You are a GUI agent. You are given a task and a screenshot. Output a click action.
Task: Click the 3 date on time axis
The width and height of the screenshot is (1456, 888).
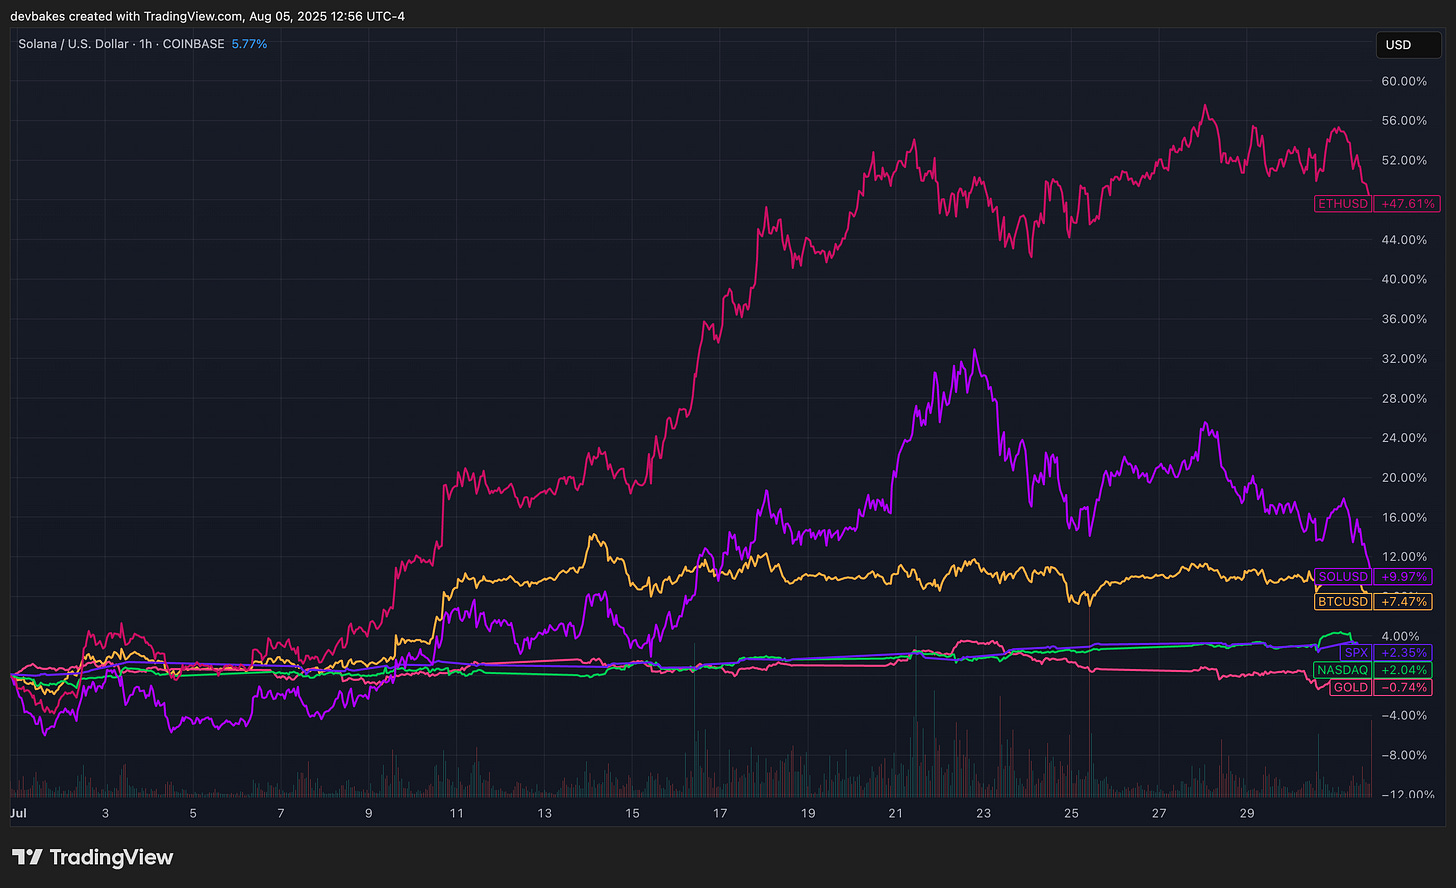pos(105,813)
